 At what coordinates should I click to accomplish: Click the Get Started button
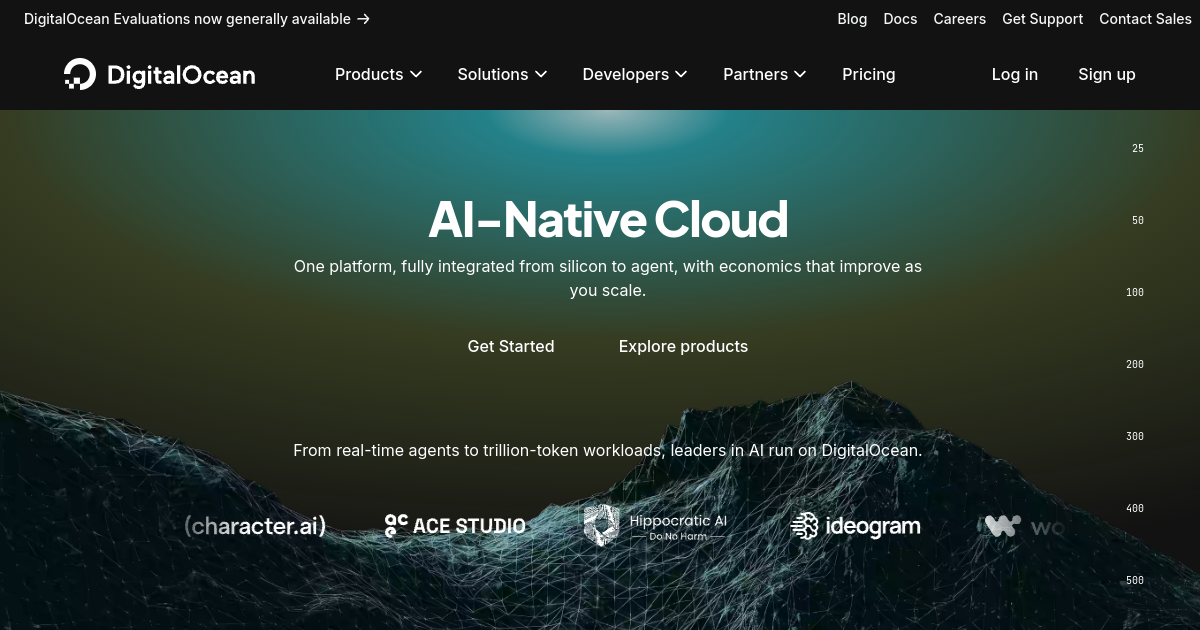pyautogui.click(x=511, y=346)
